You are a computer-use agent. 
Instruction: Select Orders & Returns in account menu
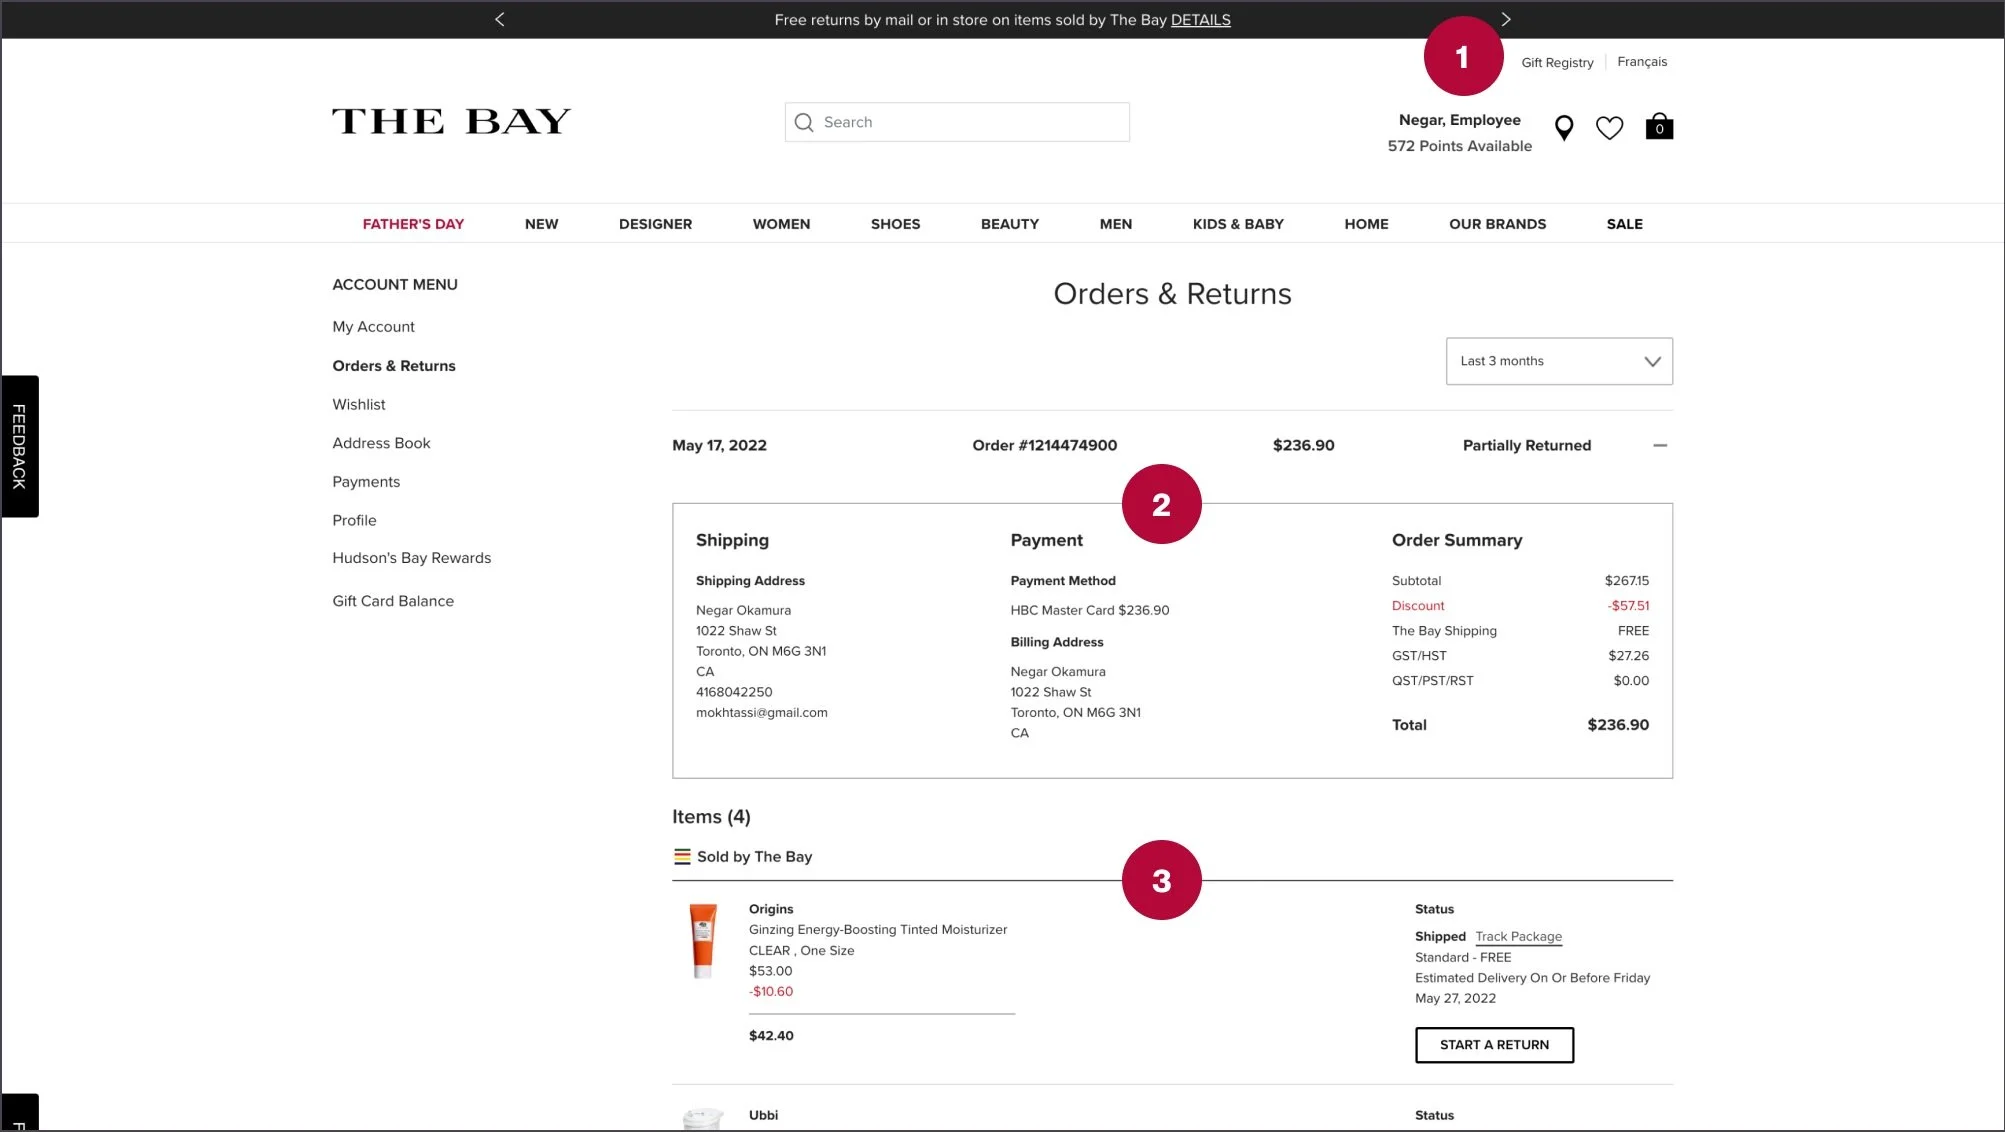pos(394,366)
